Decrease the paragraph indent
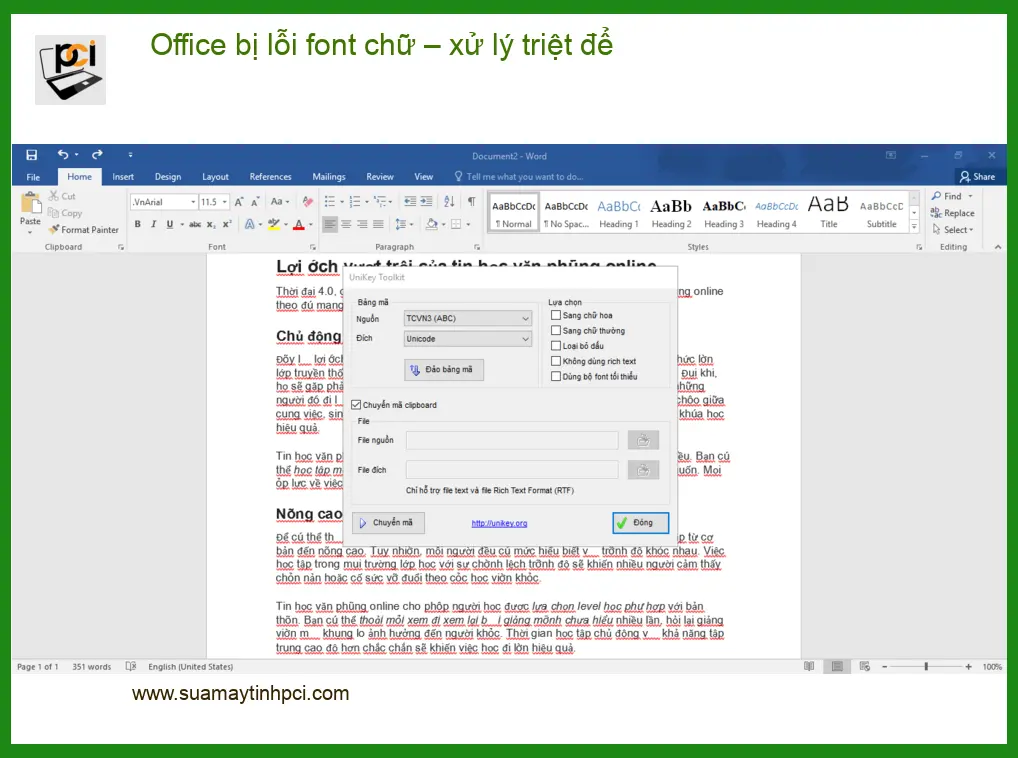The width and height of the screenshot is (1018, 758). (410, 202)
